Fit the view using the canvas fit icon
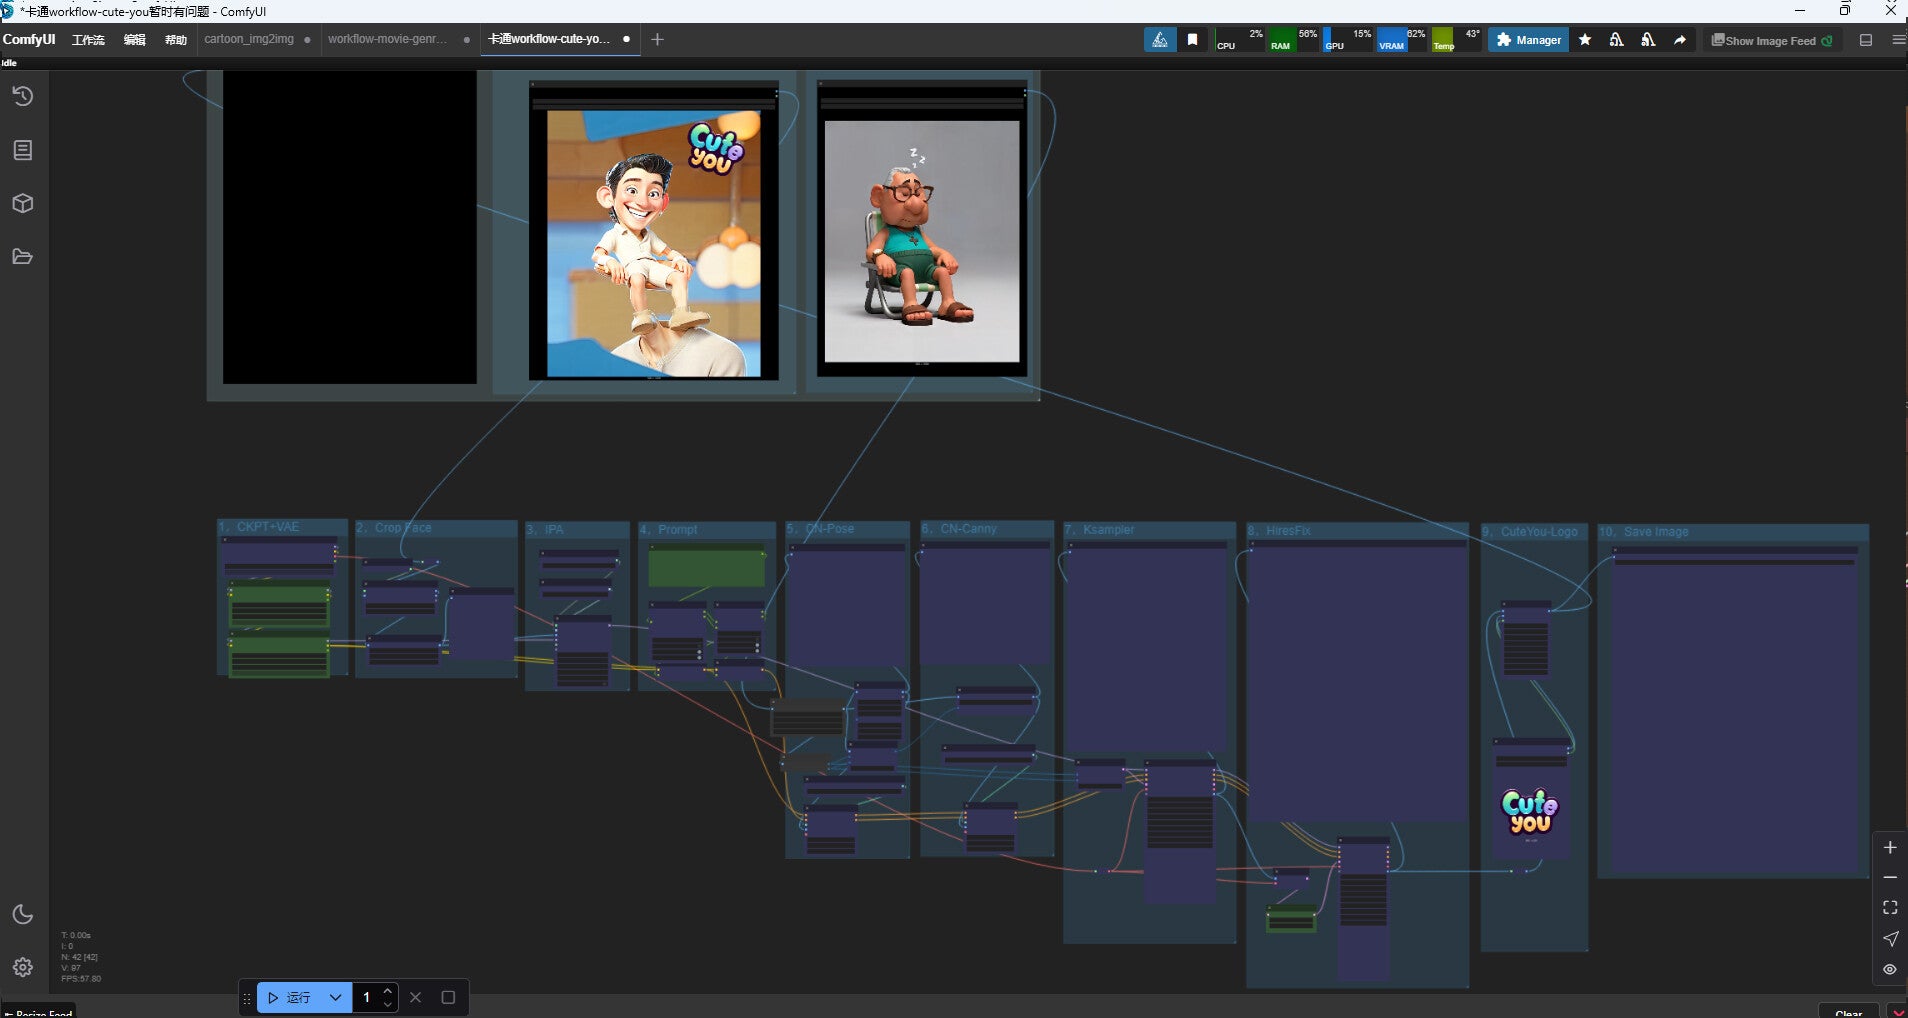The height and width of the screenshot is (1018, 1908). [1890, 908]
